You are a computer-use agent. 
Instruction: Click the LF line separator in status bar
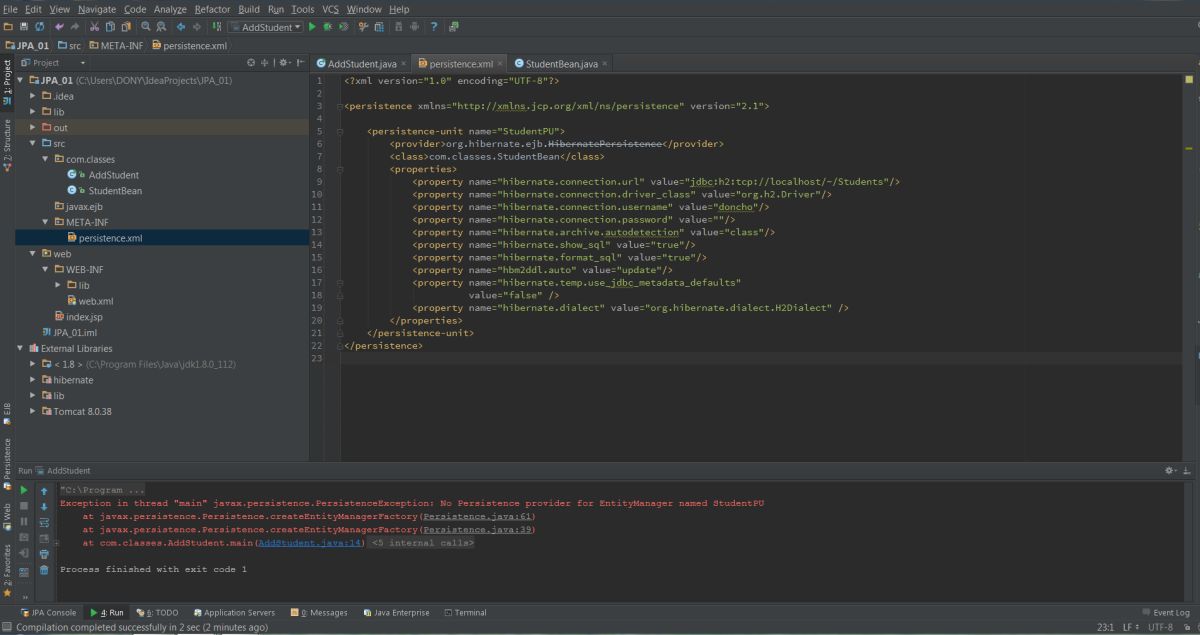[x=1130, y=627]
